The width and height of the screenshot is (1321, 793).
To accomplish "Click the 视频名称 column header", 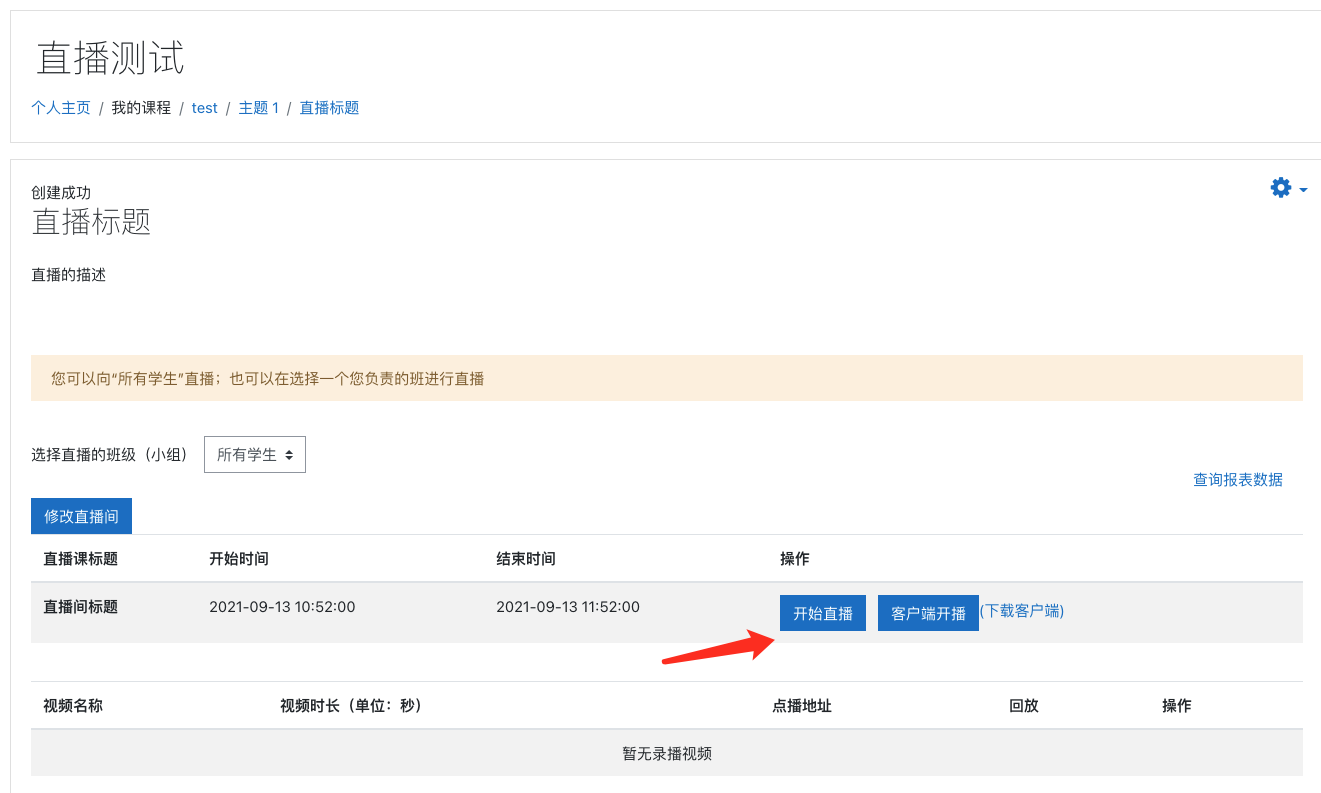I will coord(73,705).
